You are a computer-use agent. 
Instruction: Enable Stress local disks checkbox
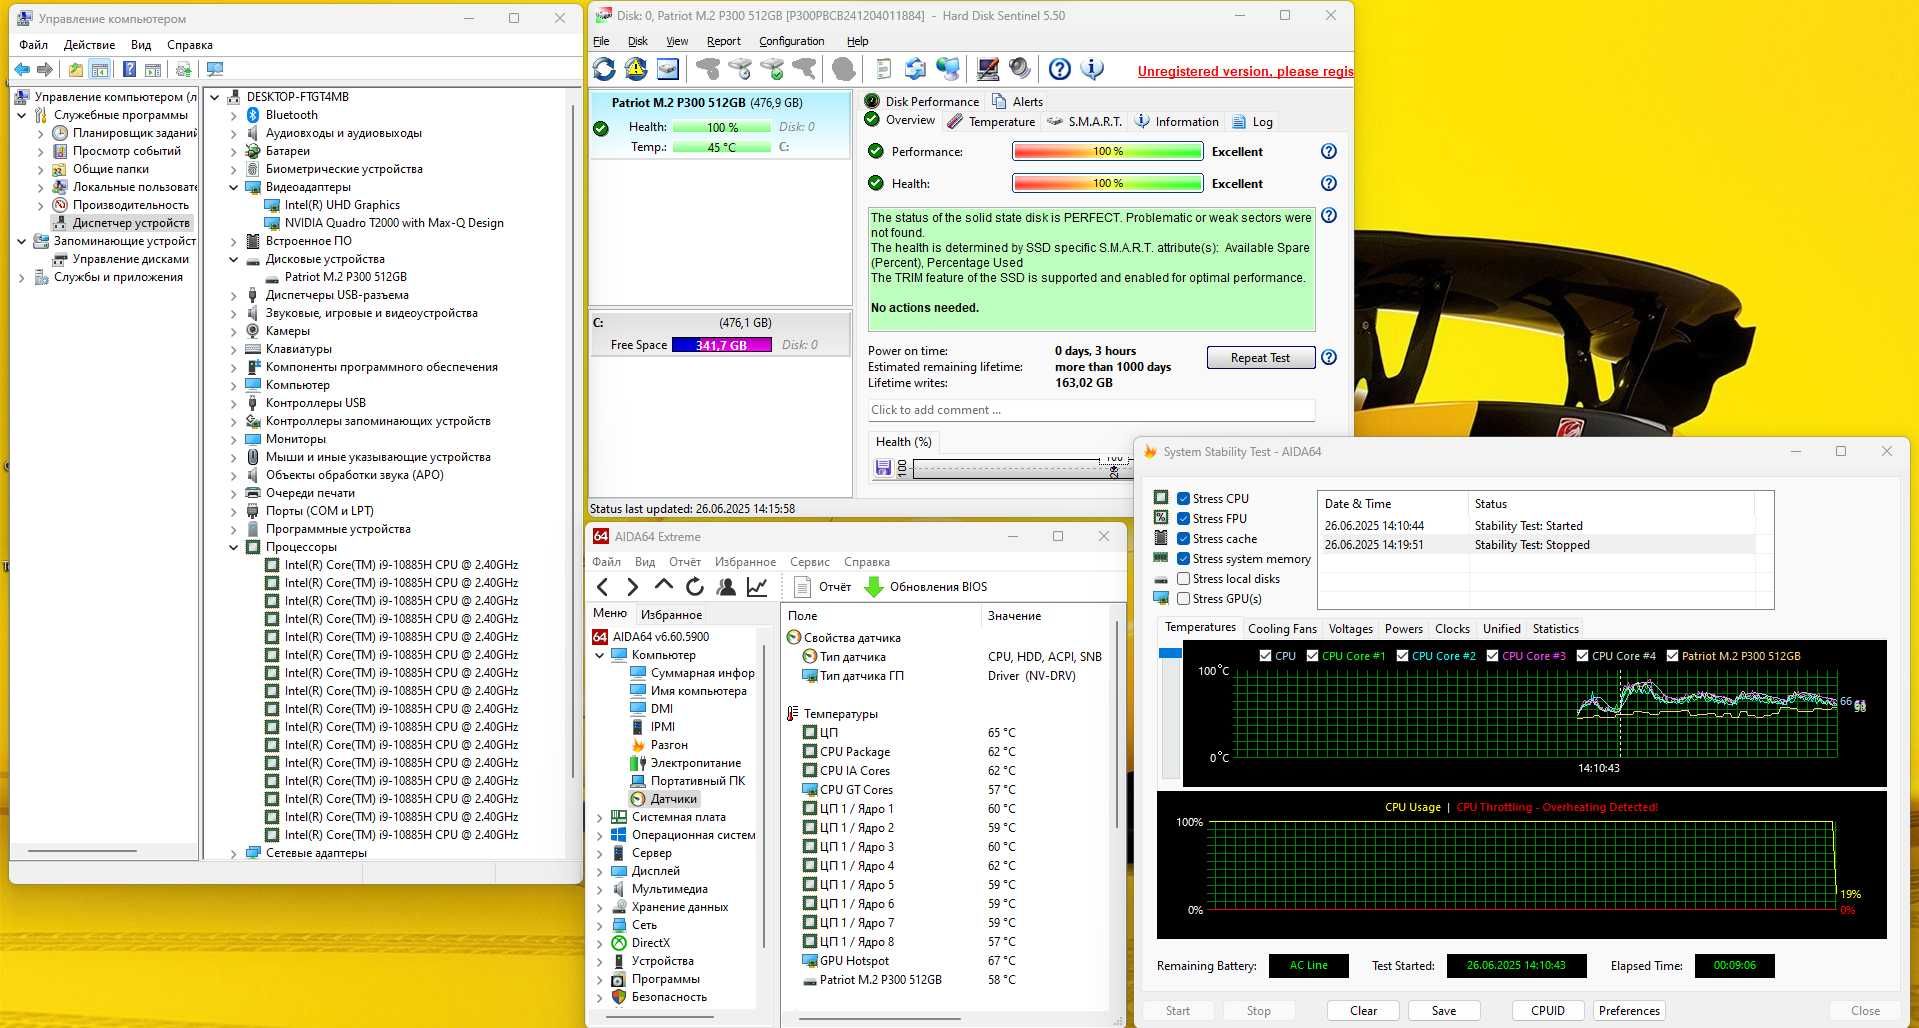(1183, 578)
